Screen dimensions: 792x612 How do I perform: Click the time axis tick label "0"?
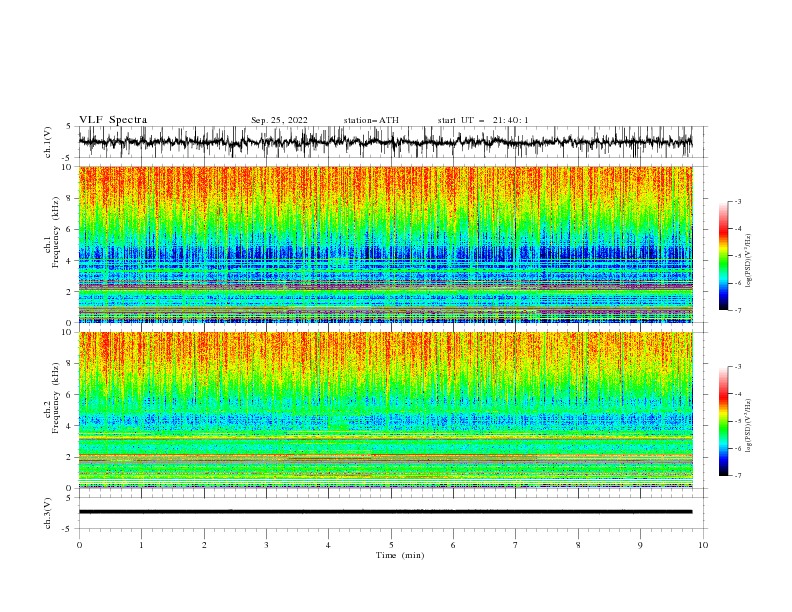(79, 545)
